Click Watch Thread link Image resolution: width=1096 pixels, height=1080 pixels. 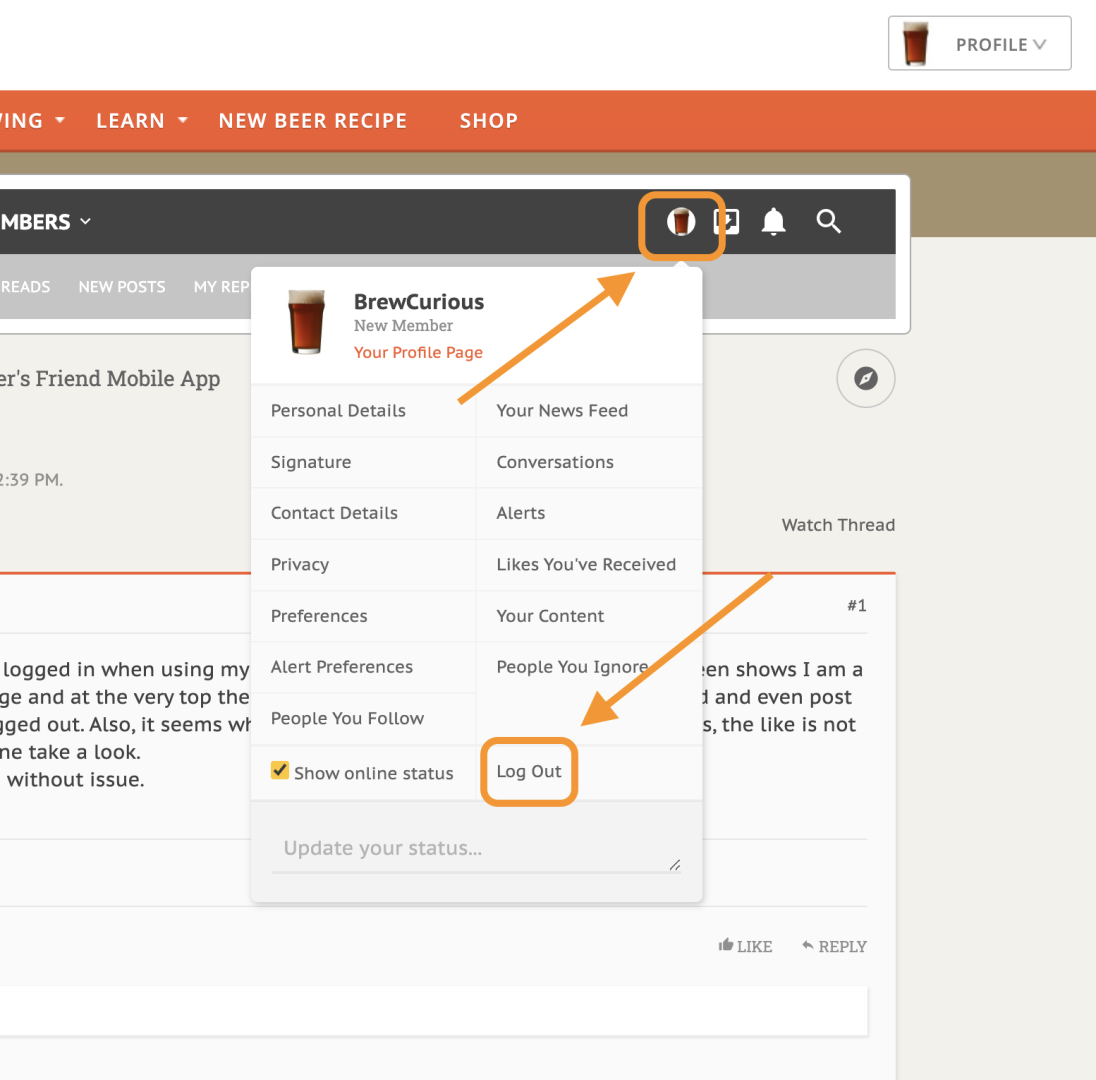tap(837, 525)
